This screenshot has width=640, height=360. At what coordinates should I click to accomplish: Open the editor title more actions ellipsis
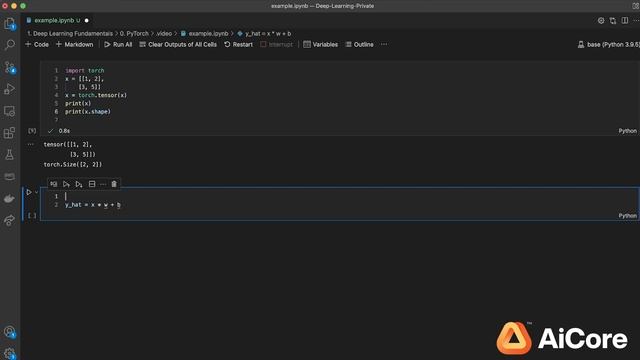click(x=636, y=20)
